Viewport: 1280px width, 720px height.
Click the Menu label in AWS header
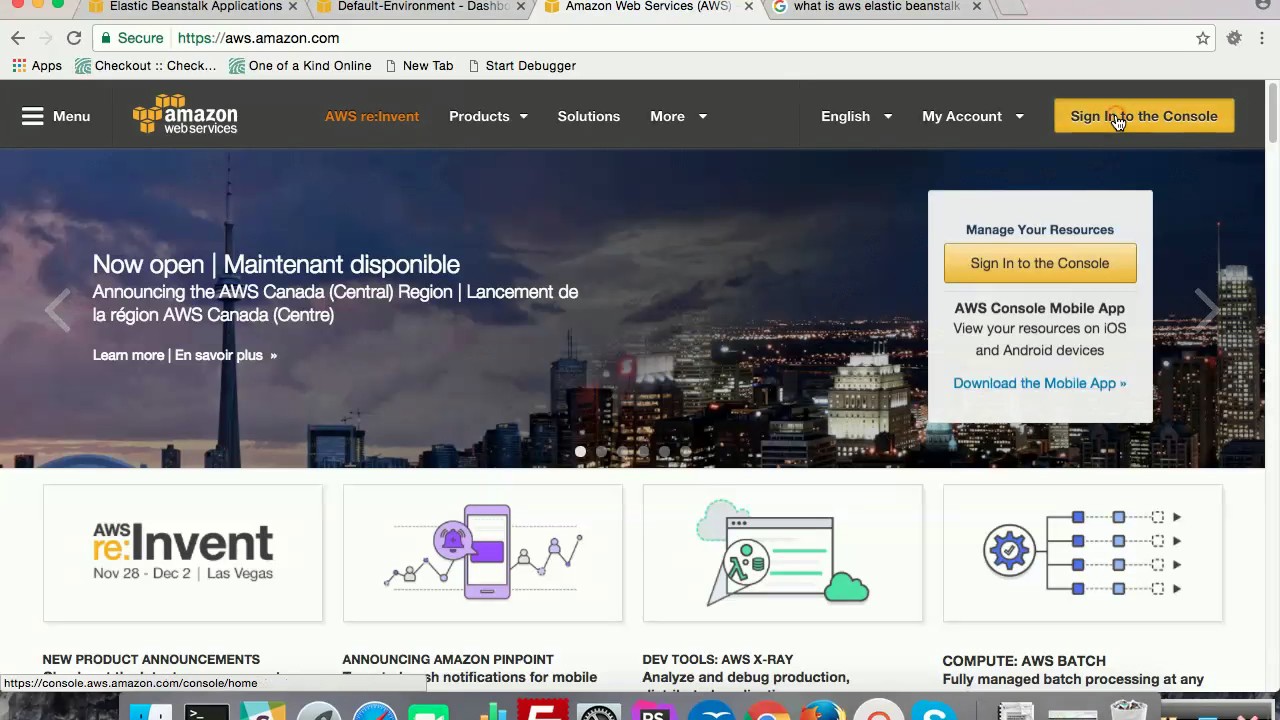(71, 116)
